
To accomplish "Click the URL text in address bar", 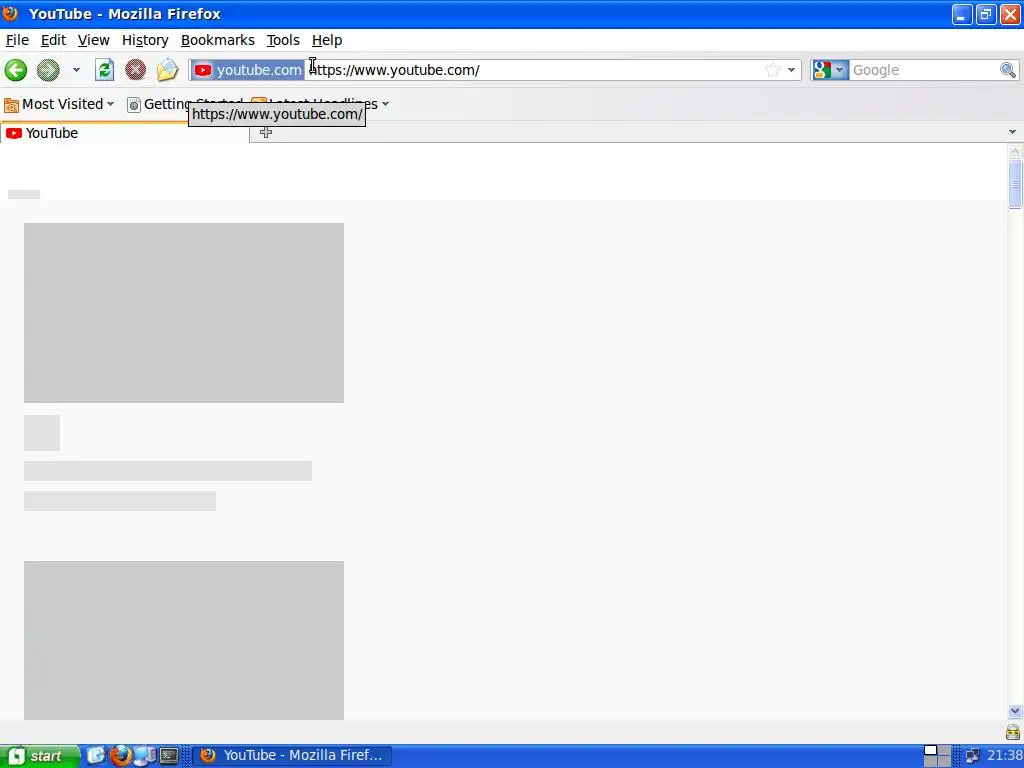I will (x=394, y=70).
